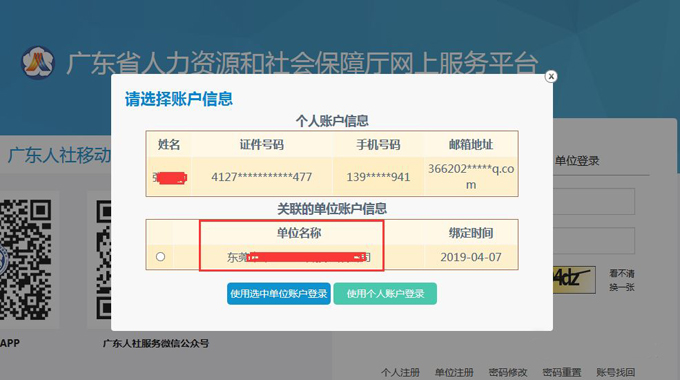The image size is (680, 380).
Task: Click the 手机号码 column header
Action: [x=378, y=144]
